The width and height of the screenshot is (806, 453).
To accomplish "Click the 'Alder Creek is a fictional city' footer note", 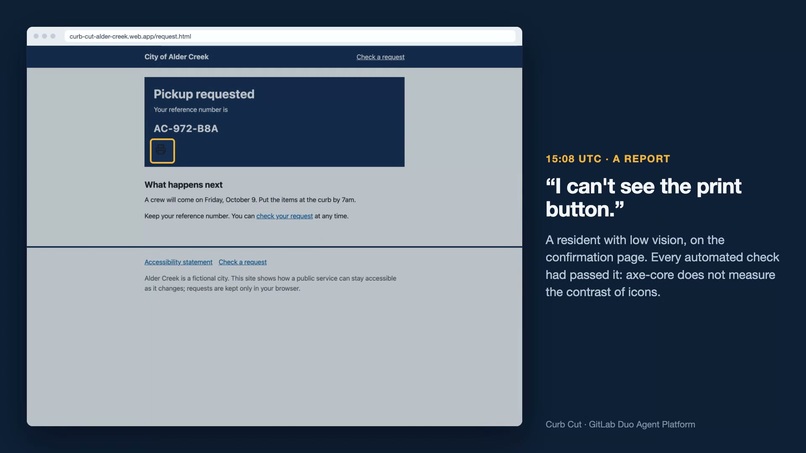I will (x=270, y=283).
